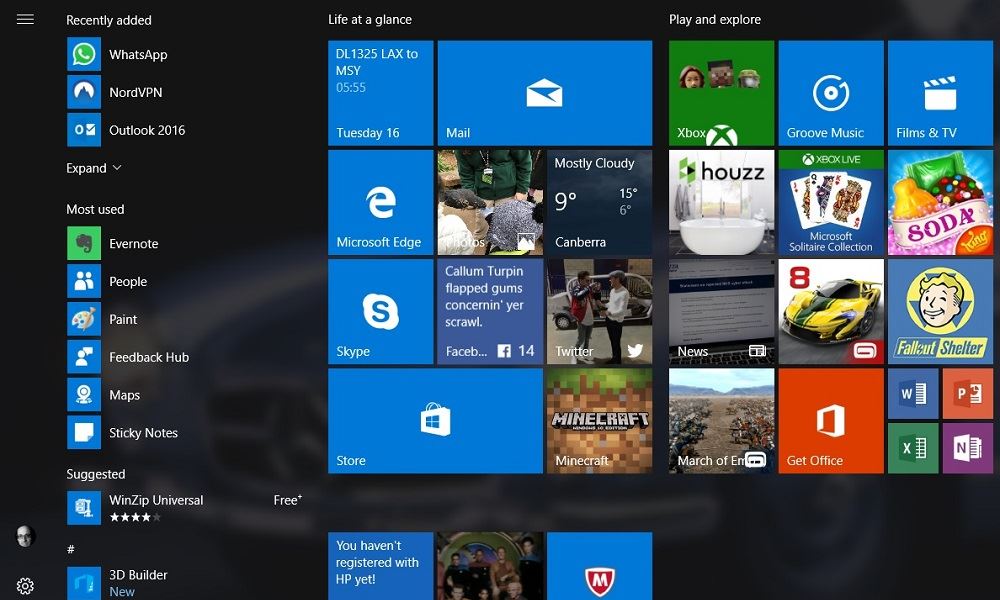Expand the Recently added list
The height and width of the screenshot is (600, 1000).
[x=94, y=168]
